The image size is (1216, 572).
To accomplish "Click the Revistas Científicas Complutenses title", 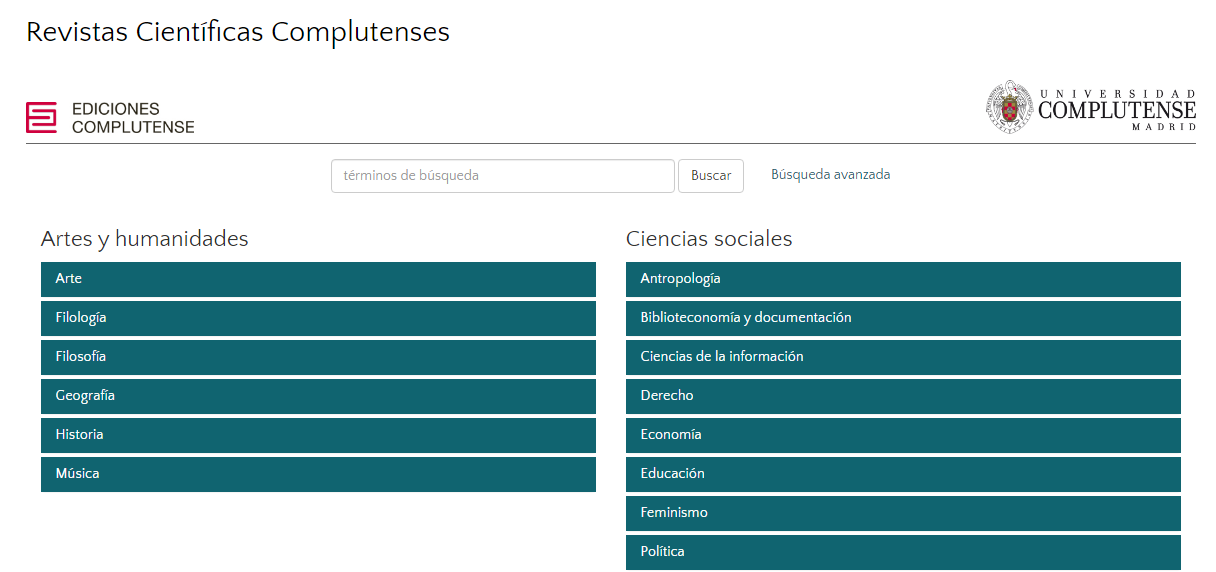I will click(238, 32).
